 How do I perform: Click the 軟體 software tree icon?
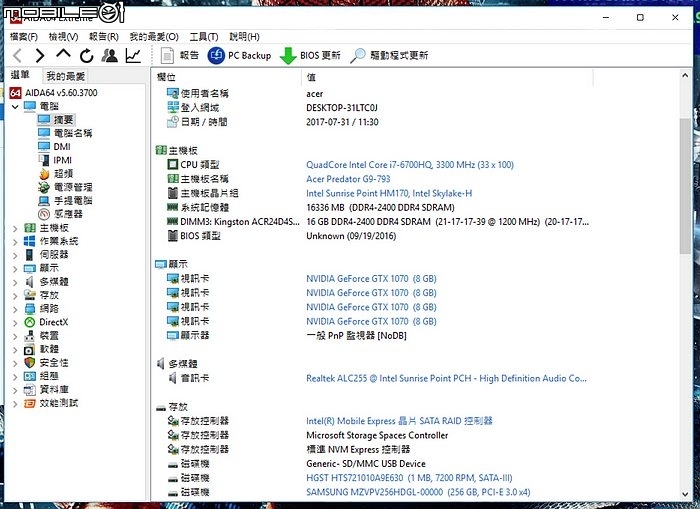29,349
